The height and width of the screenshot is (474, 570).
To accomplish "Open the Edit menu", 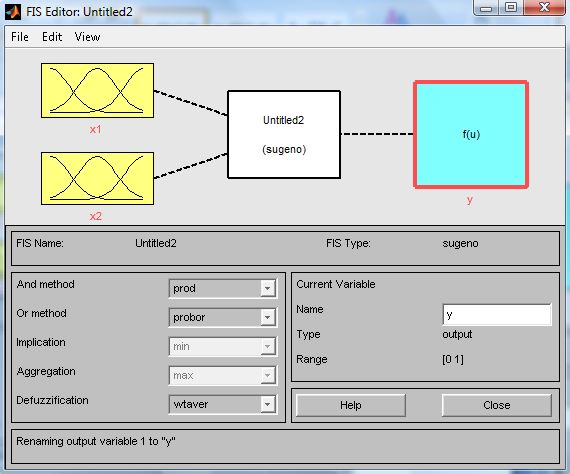I will (x=52, y=37).
